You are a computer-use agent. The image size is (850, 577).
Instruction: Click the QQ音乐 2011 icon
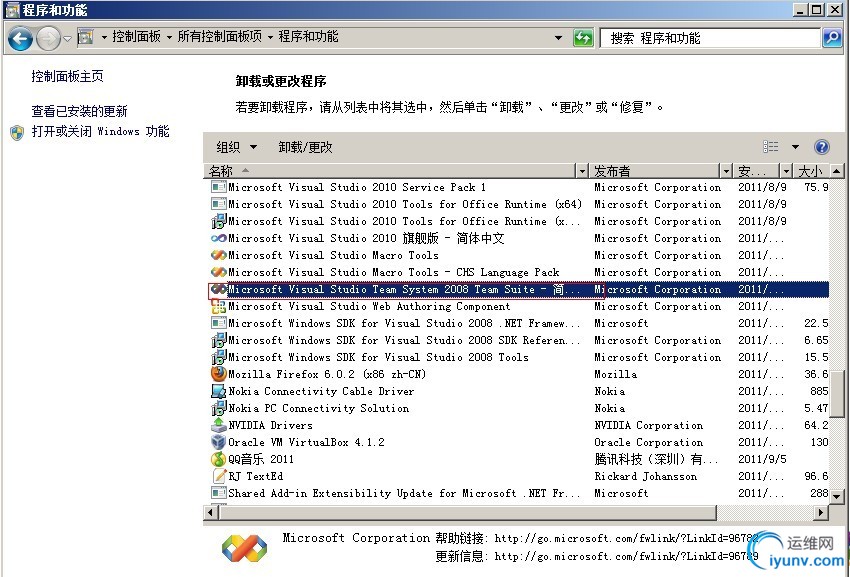pos(218,459)
